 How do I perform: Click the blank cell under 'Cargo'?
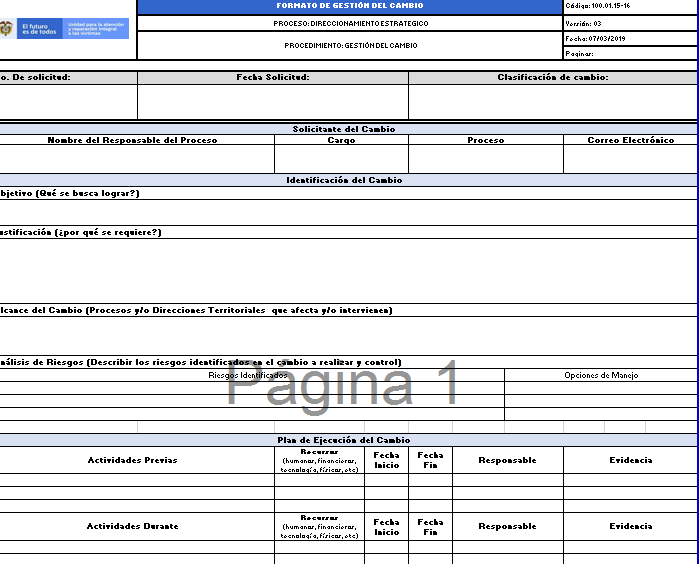pos(341,159)
